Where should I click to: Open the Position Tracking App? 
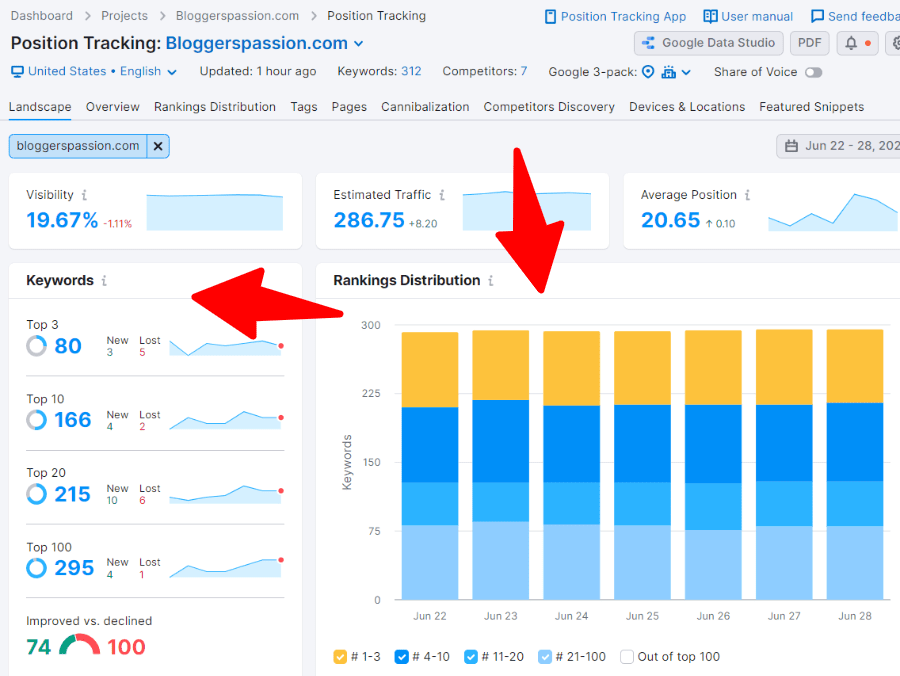click(x=618, y=16)
